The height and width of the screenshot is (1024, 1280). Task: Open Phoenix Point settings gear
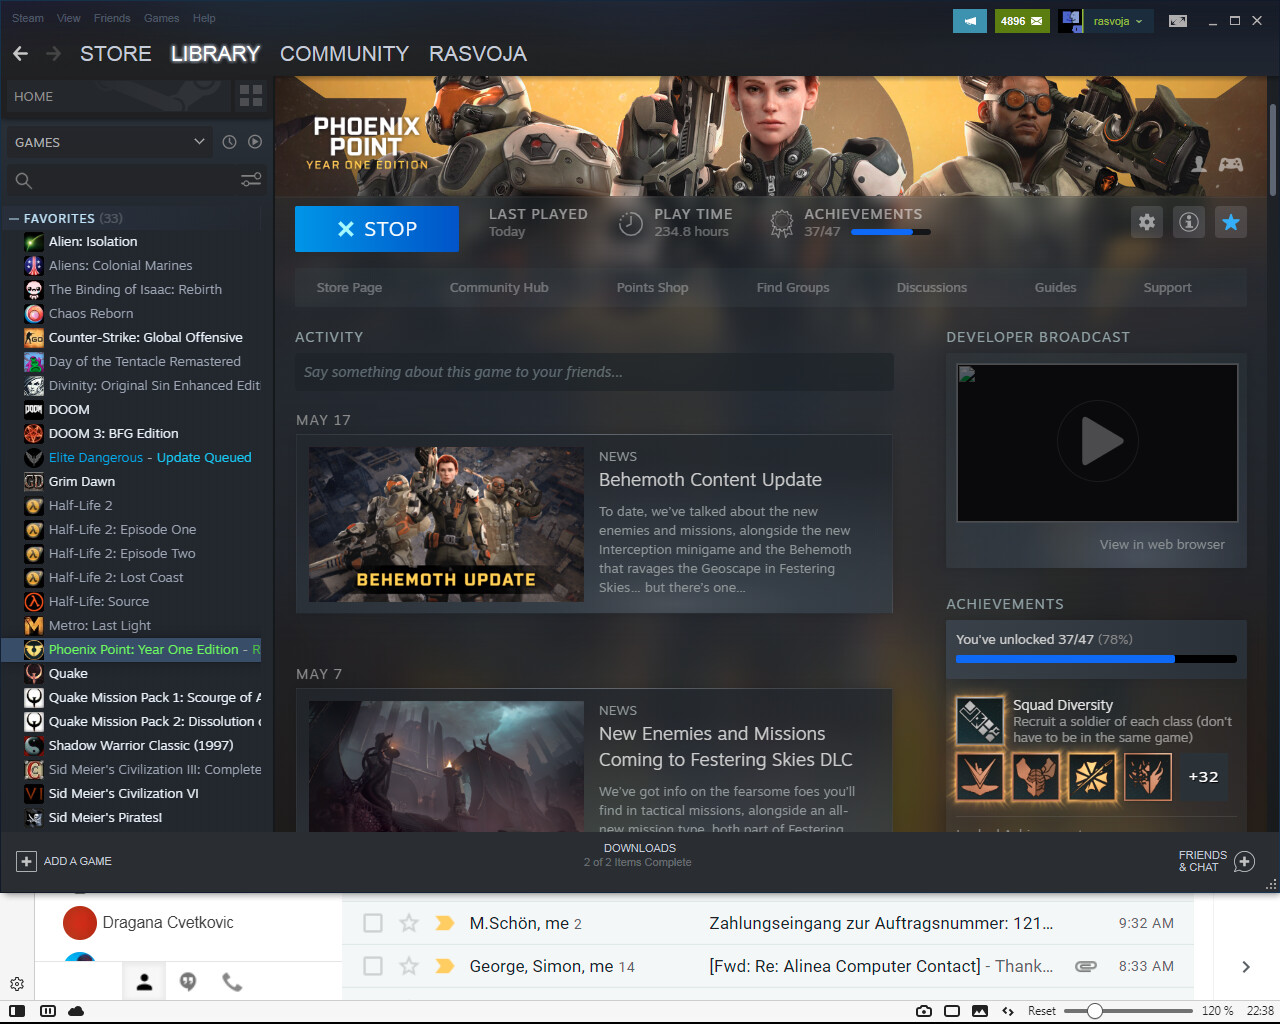[1147, 222]
